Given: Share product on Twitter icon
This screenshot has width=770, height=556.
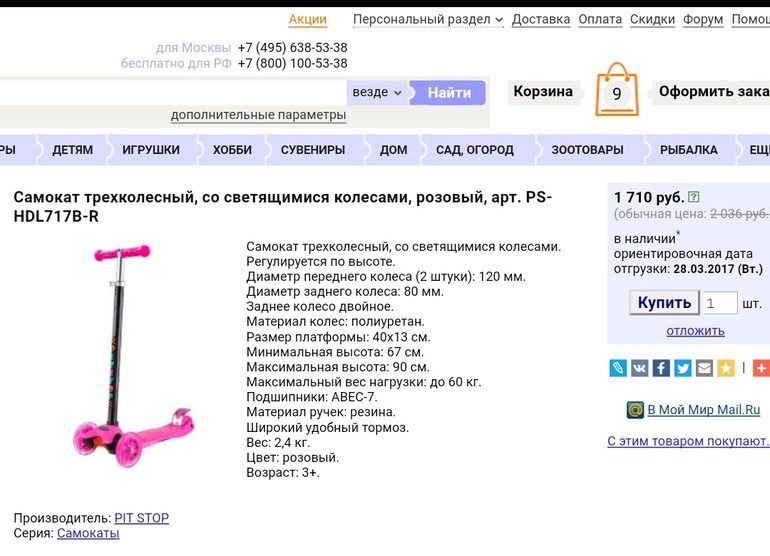Looking at the screenshot, I should 683,368.
